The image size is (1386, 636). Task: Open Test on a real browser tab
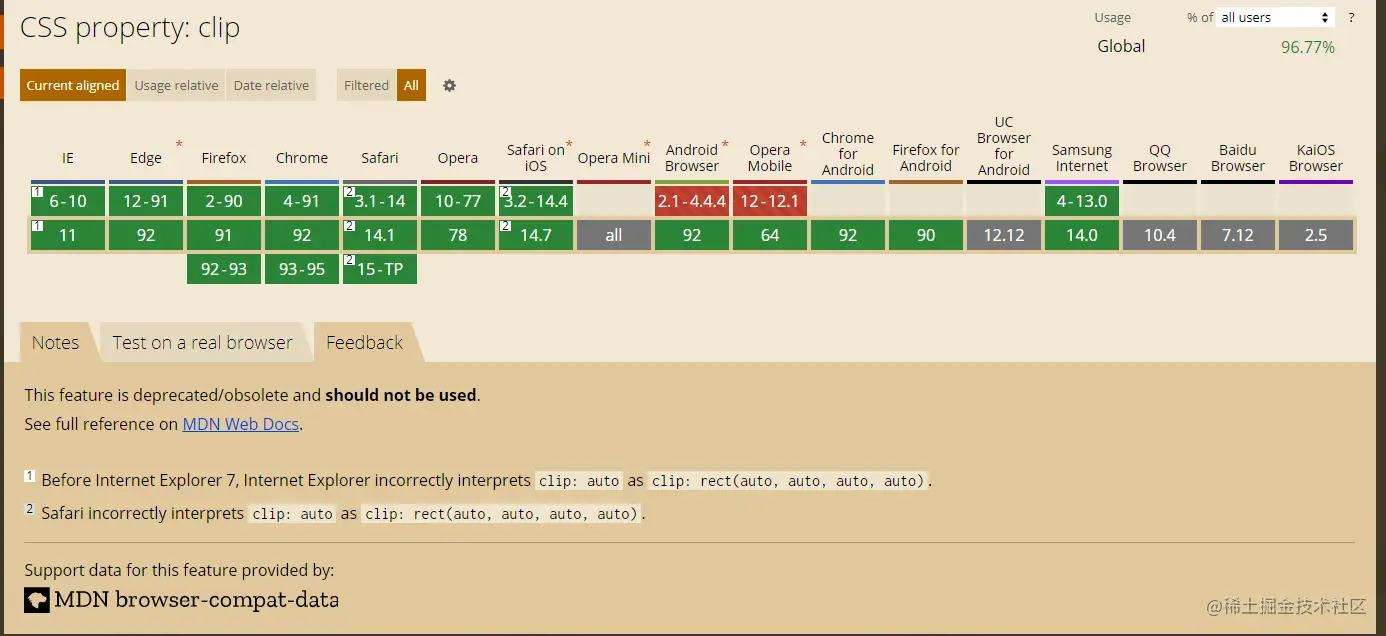pyautogui.click(x=202, y=342)
